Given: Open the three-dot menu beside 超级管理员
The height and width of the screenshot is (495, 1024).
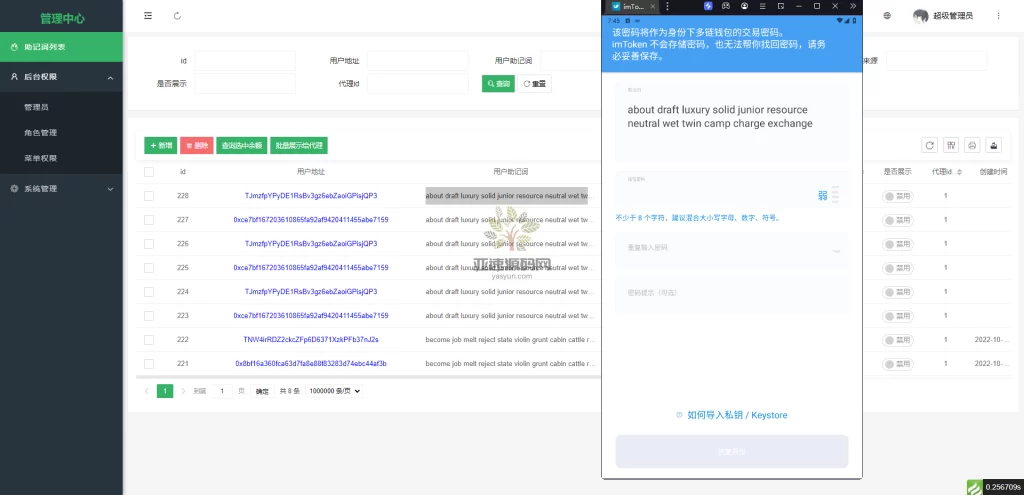Looking at the screenshot, I should (x=998, y=16).
